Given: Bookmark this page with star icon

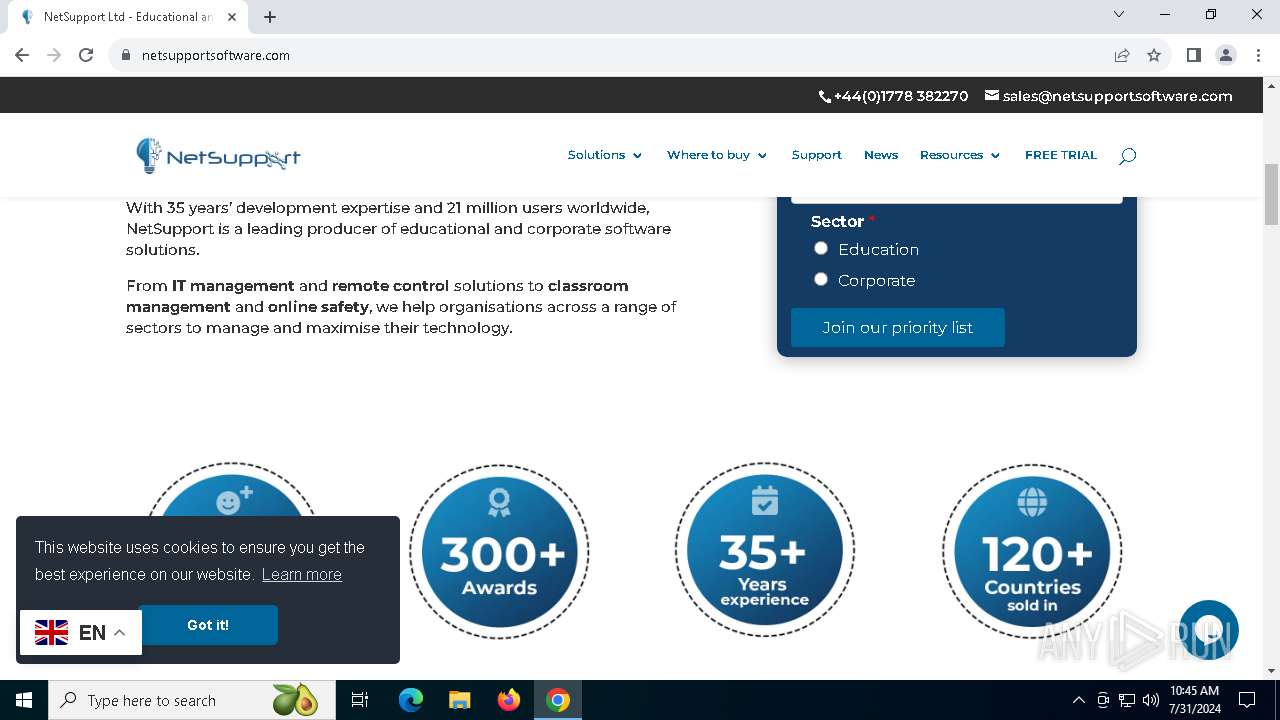Looking at the screenshot, I should tap(1154, 55).
